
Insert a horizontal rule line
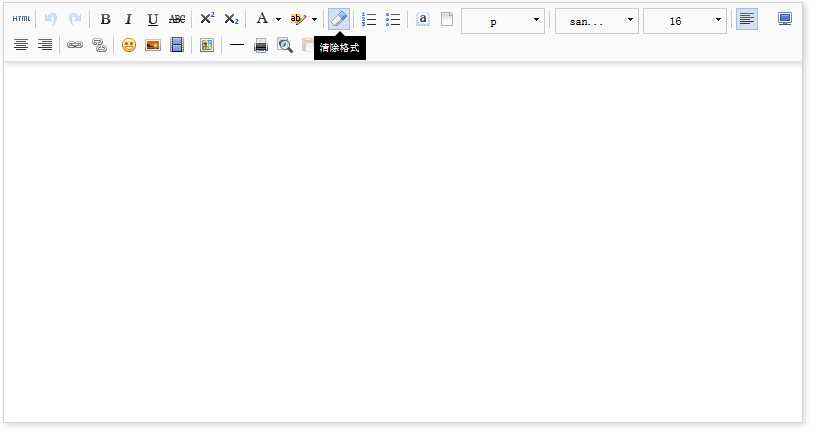(237, 45)
